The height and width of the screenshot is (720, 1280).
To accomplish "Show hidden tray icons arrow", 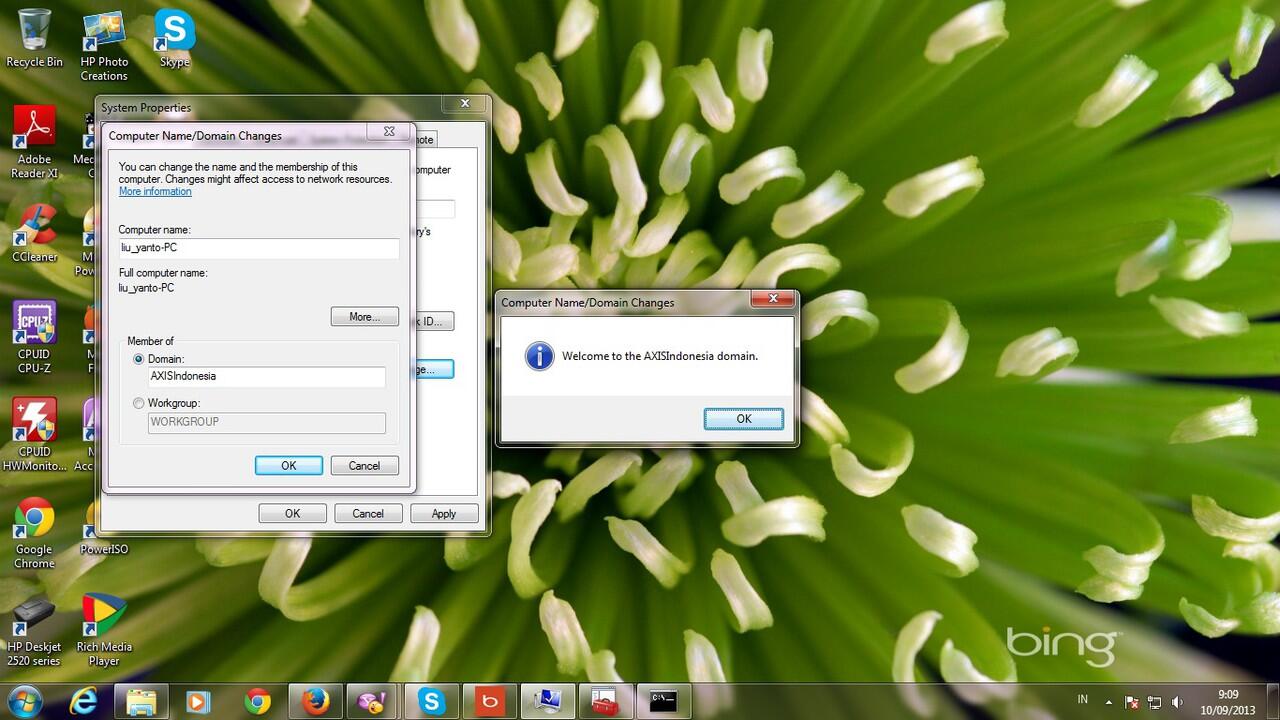I will click(1109, 702).
